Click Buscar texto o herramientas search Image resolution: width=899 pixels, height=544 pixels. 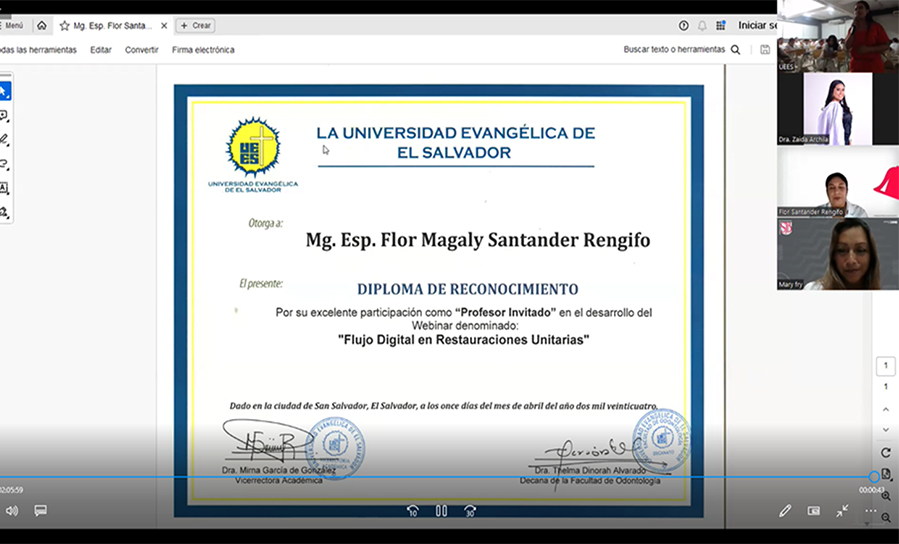click(x=674, y=49)
